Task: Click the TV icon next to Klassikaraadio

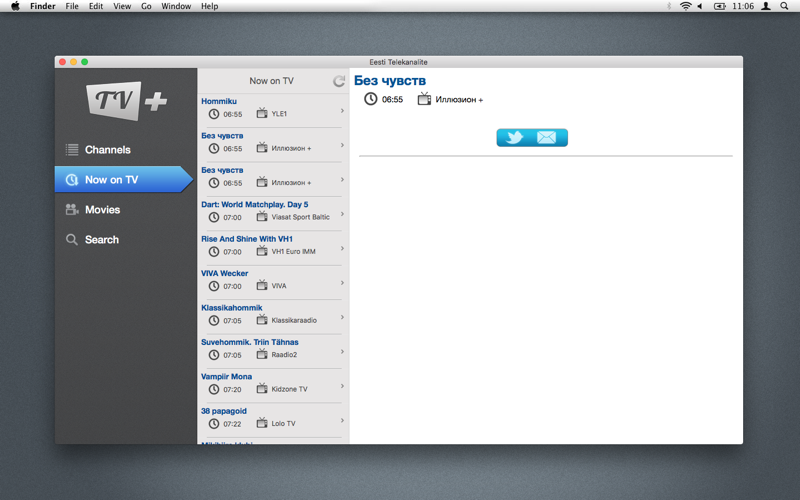Action: 262,319
